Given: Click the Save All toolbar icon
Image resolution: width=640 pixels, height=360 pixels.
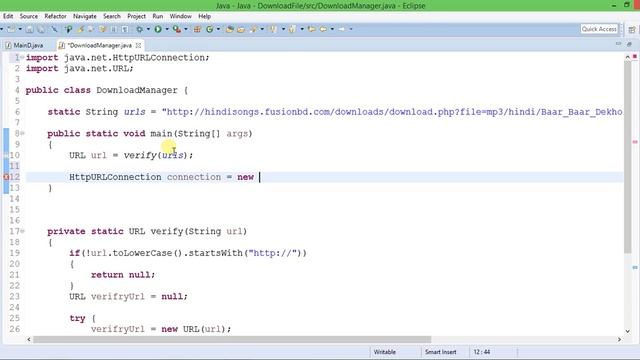Looking at the screenshot, I should [x=41, y=29].
